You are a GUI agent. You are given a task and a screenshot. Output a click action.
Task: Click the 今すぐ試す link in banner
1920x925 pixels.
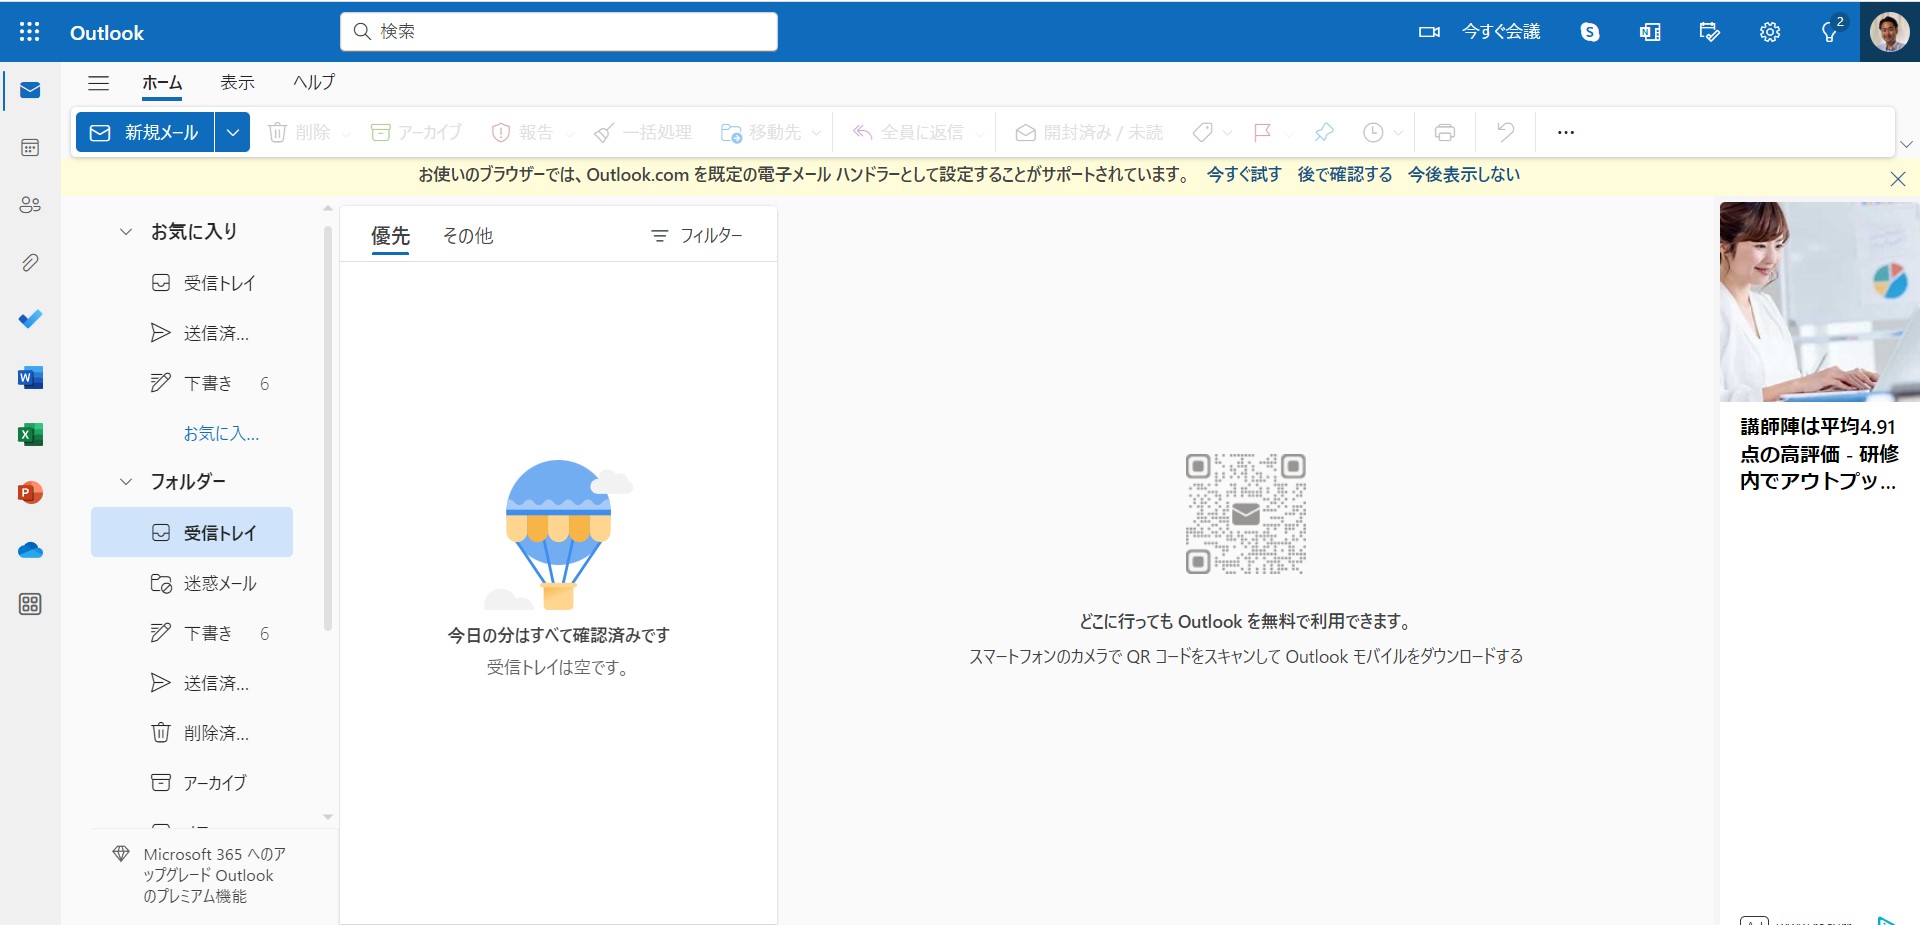tap(1243, 175)
